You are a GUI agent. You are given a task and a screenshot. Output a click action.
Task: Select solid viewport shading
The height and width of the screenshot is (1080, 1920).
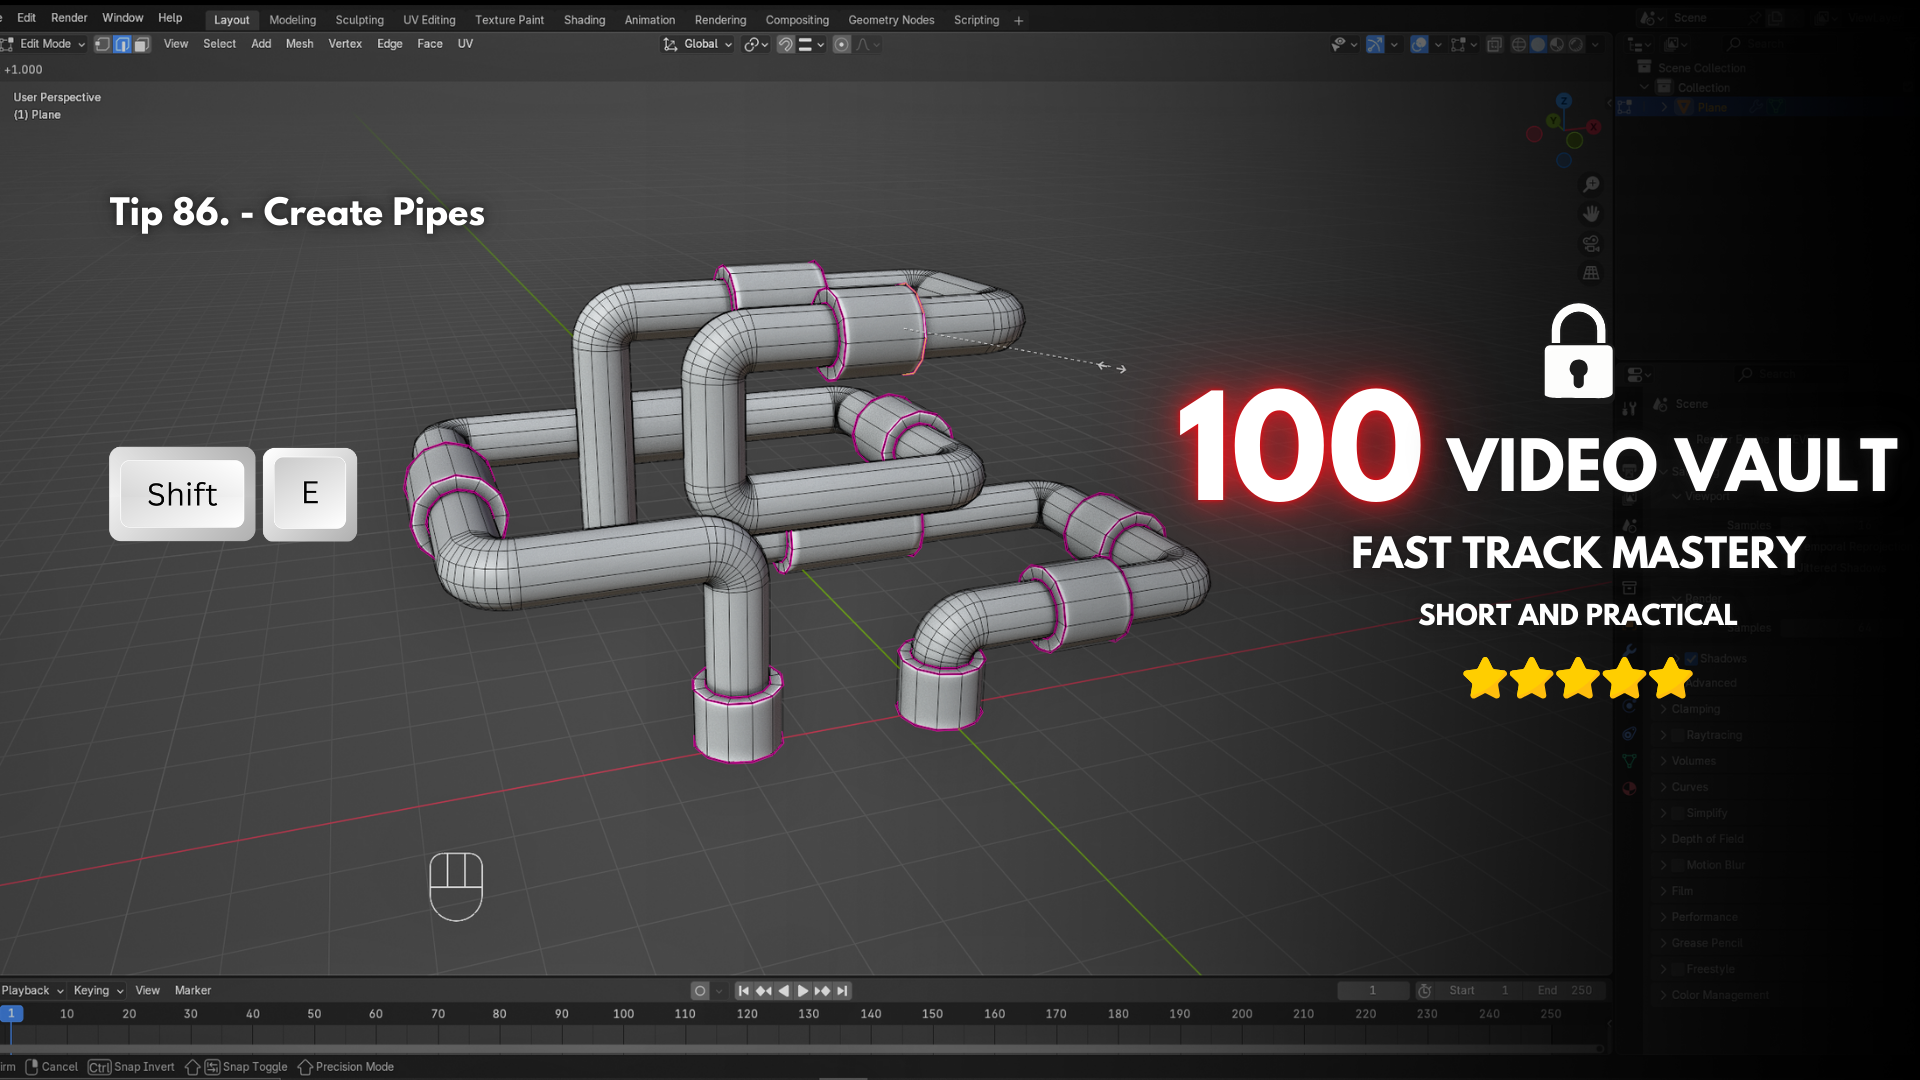click(1538, 44)
